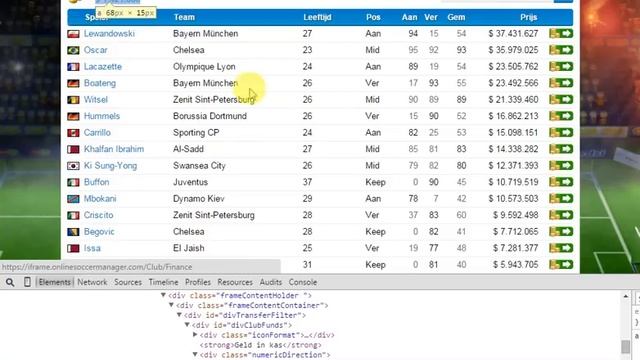Select the 'Geld in kas' strong element
Viewport: 640px width, 360px height.
tap(261, 345)
